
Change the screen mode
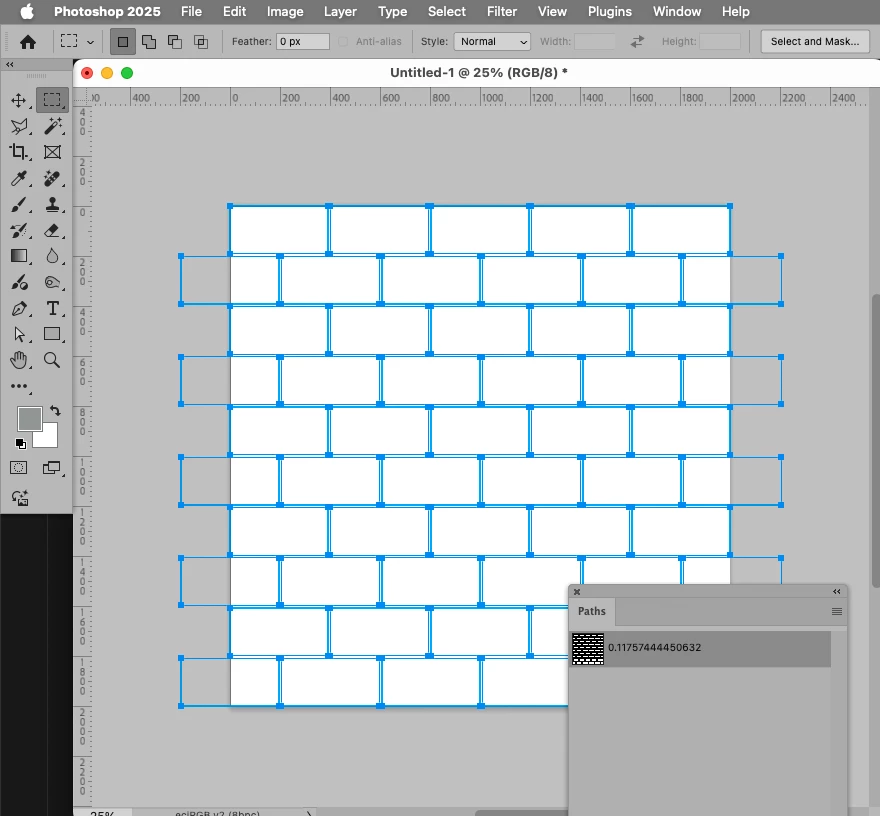click(52, 468)
